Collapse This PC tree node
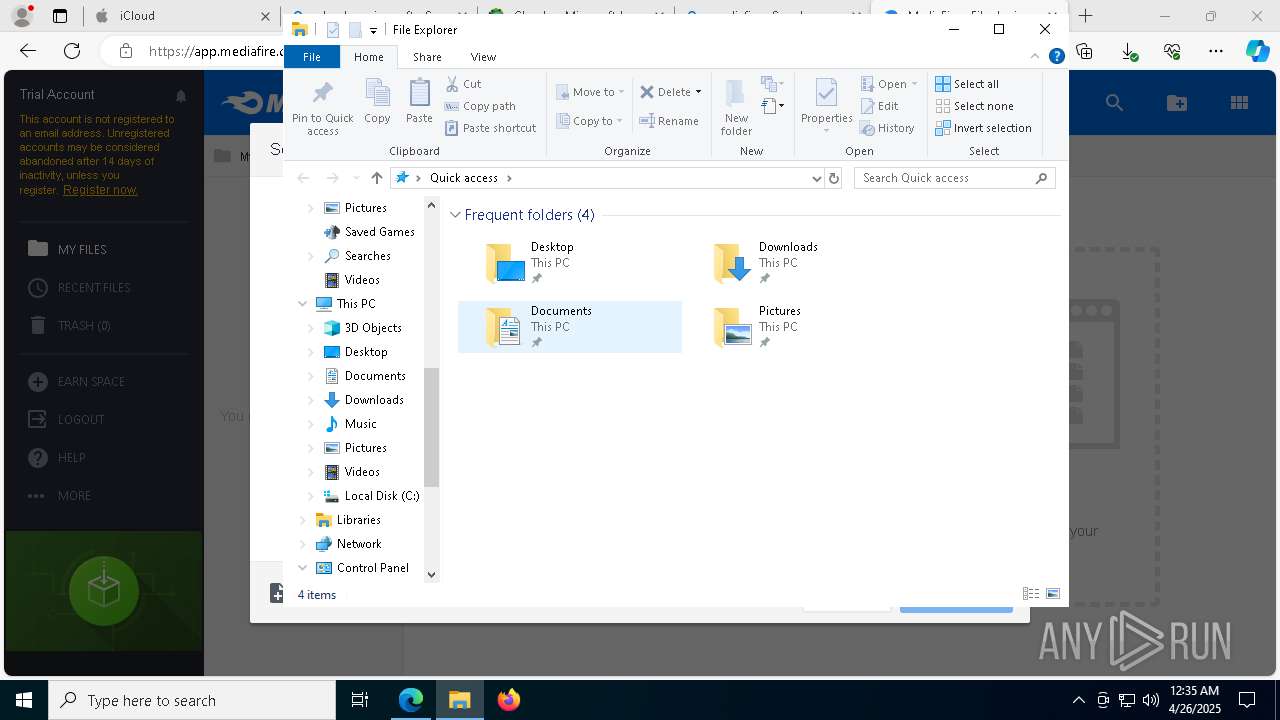The image size is (1280, 720). click(303, 304)
